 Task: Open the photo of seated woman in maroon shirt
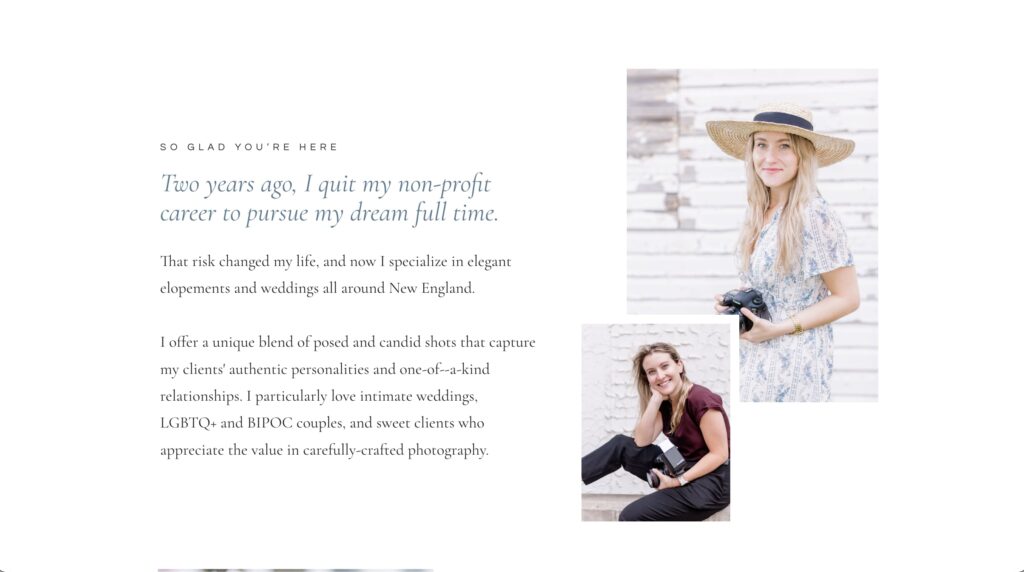[655, 422]
